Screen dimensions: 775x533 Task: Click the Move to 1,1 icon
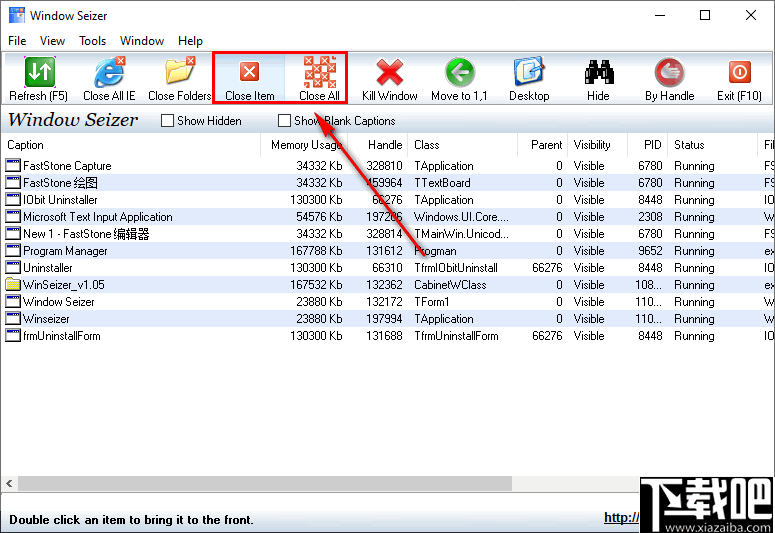point(460,72)
